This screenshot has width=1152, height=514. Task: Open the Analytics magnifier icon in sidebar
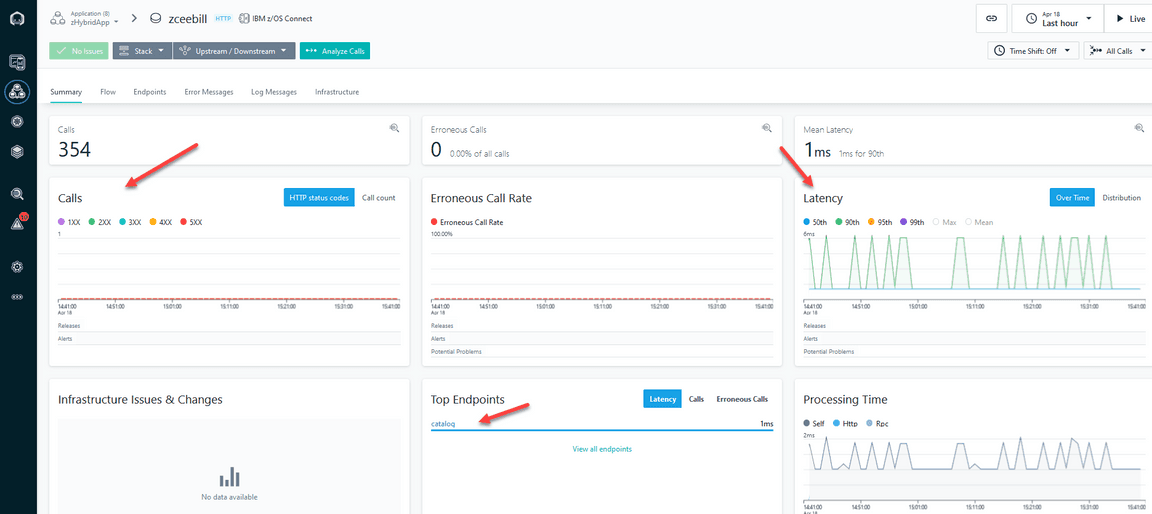(x=18, y=194)
